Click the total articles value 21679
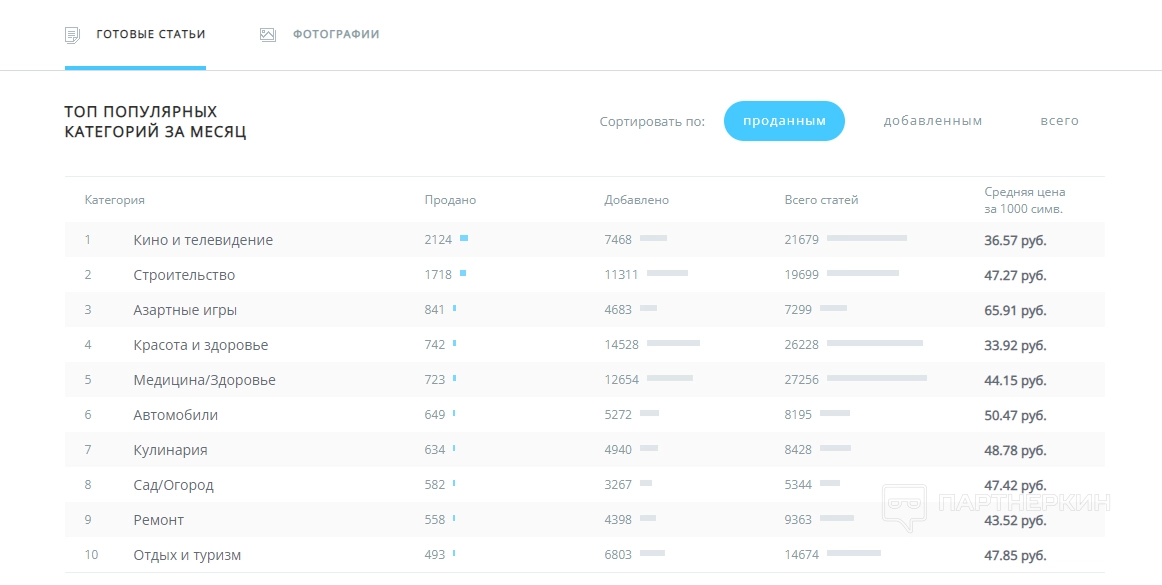Image resolution: width=1162 pixels, height=585 pixels. tap(802, 240)
